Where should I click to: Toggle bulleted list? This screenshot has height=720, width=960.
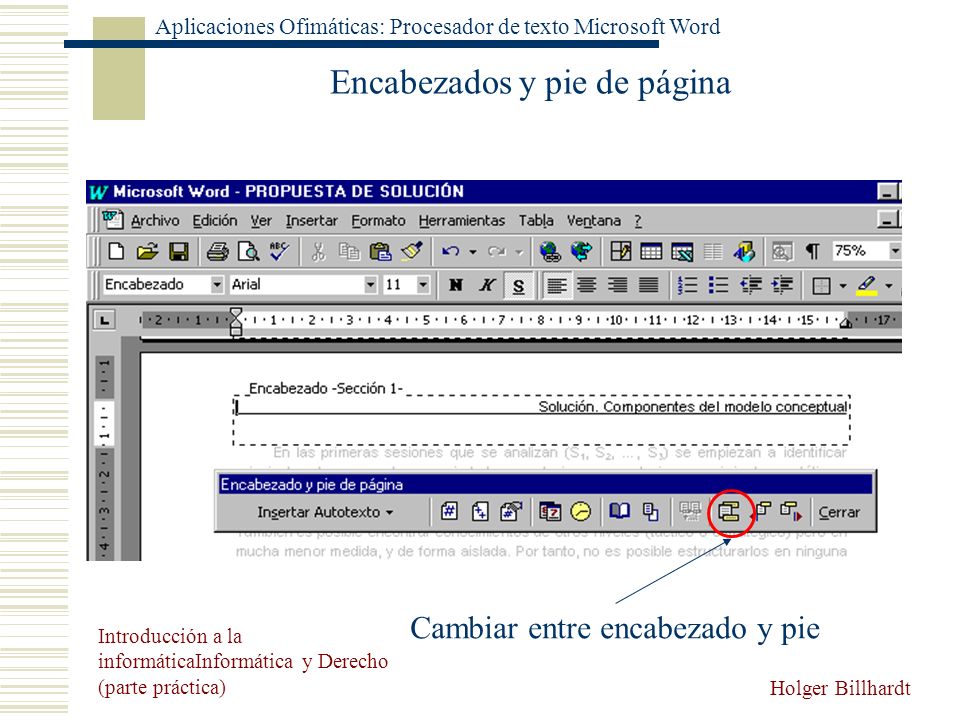[719, 285]
